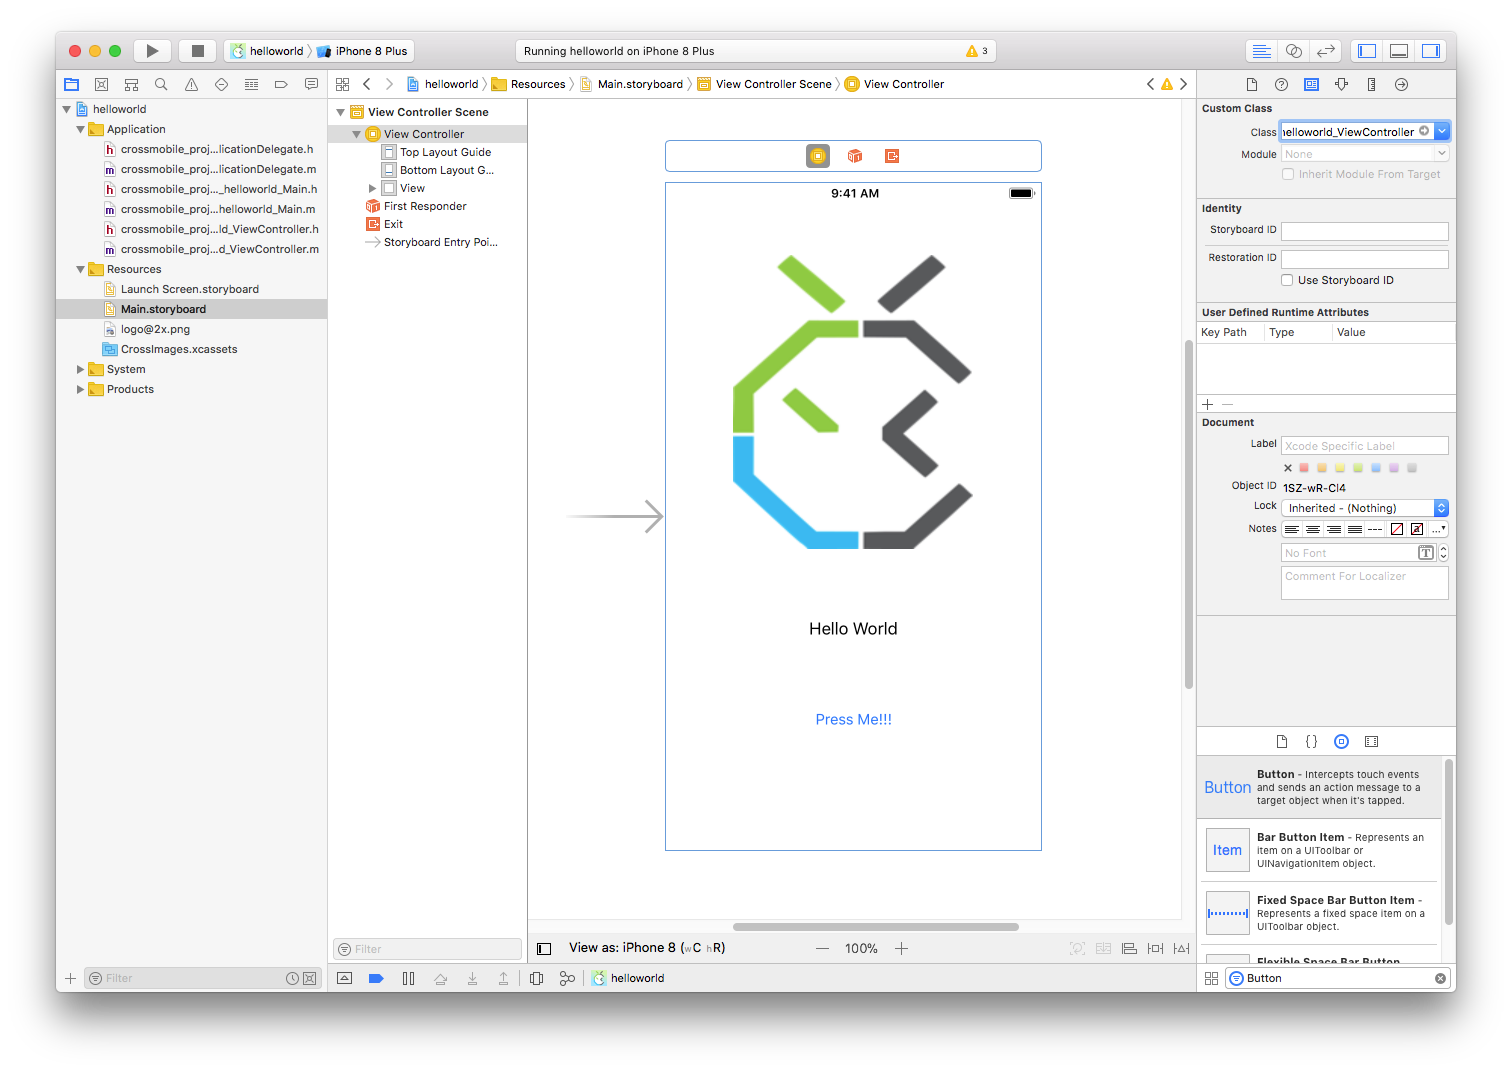Collapse View Controller Scene in outline
Image resolution: width=1512 pixels, height=1072 pixels.
(x=341, y=112)
